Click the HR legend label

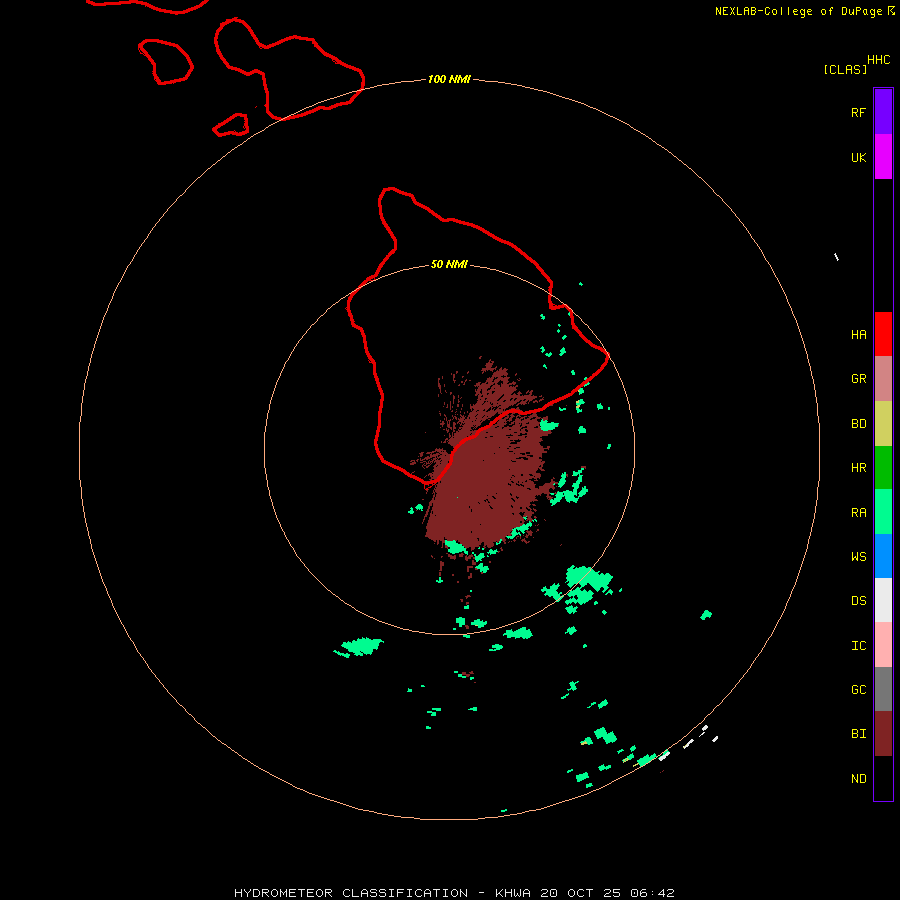click(858, 468)
